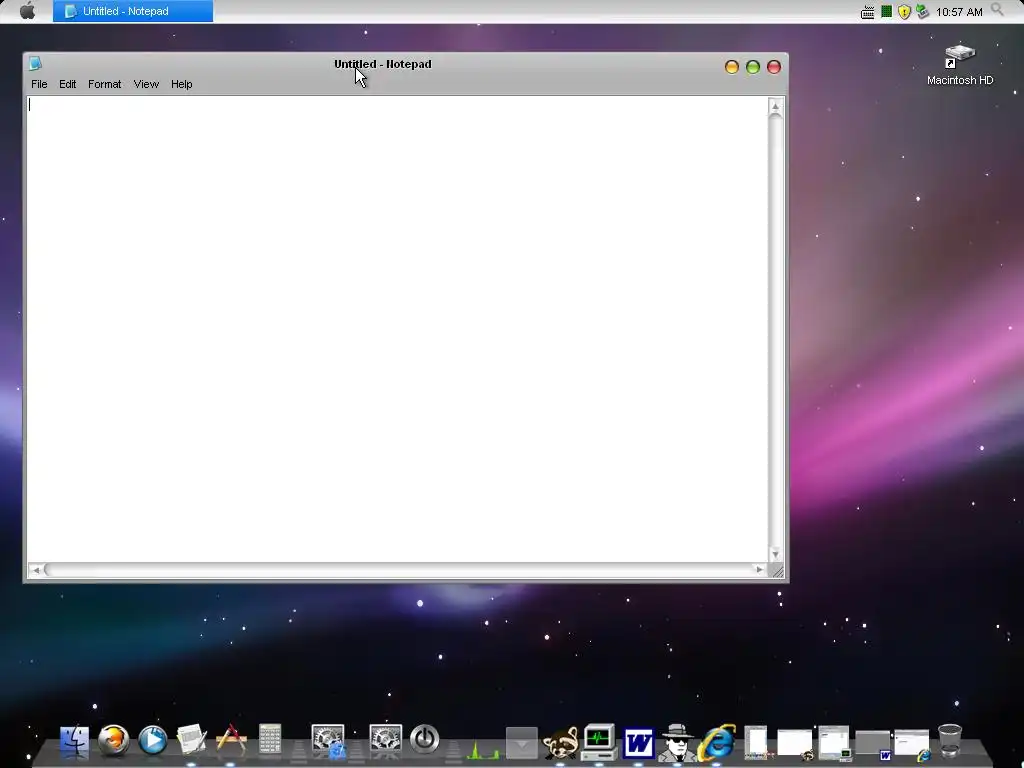Click the on-screen keyboard tray icon

pyautogui.click(x=867, y=12)
